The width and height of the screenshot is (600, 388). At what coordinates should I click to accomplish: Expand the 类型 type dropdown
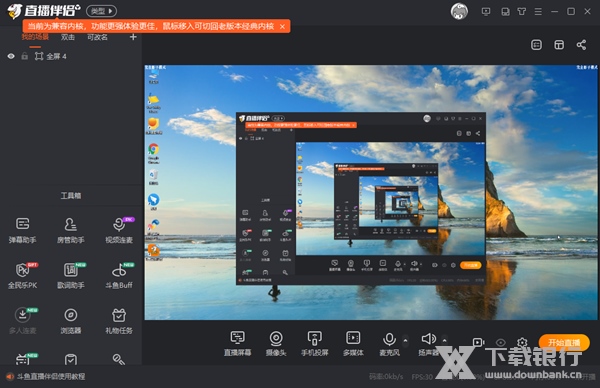pyautogui.click(x=101, y=11)
